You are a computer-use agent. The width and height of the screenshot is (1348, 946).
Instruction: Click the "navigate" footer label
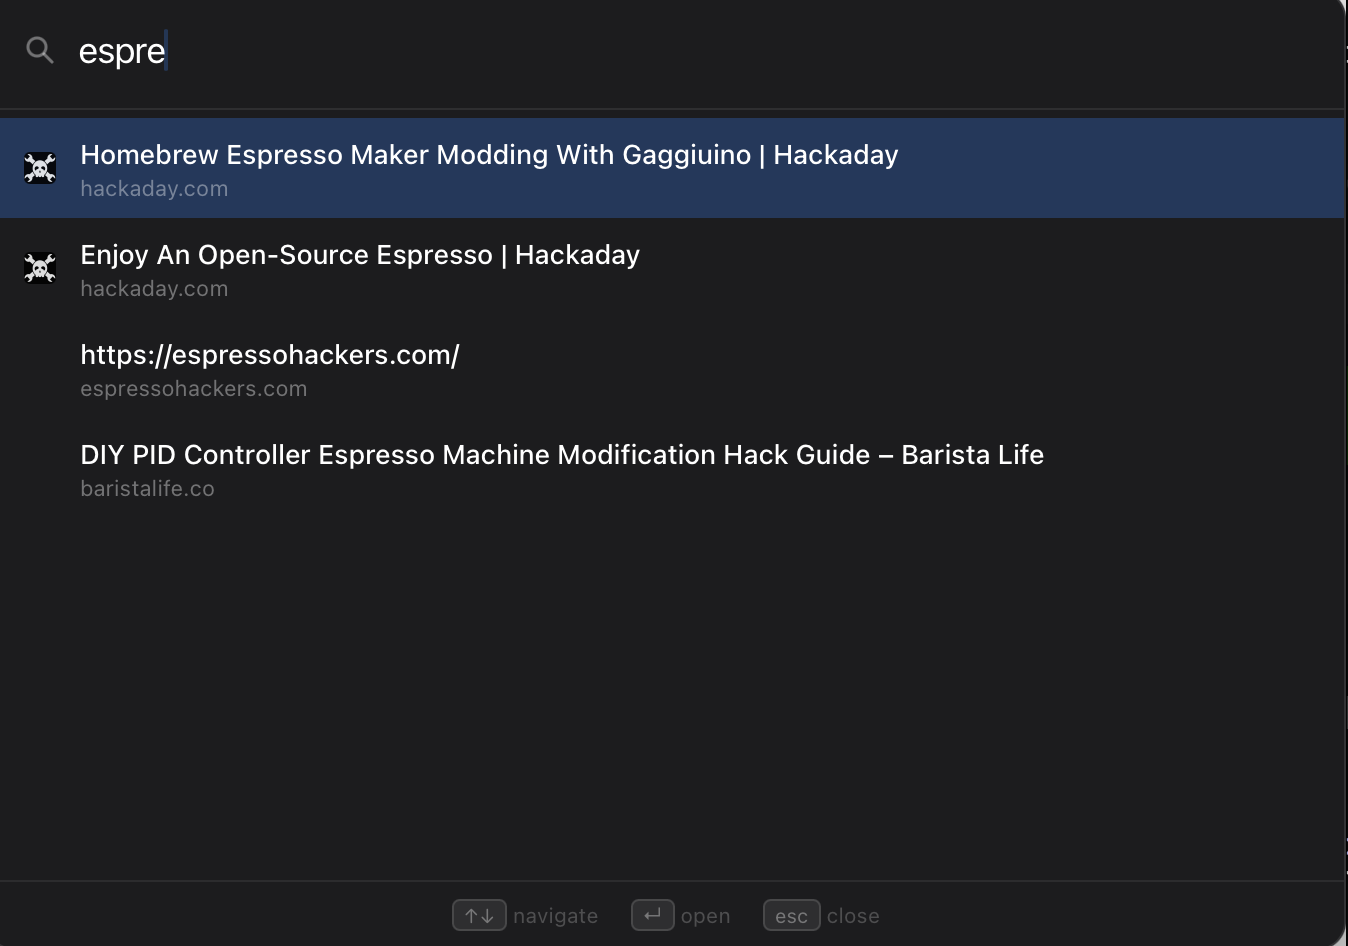[555, 916]
